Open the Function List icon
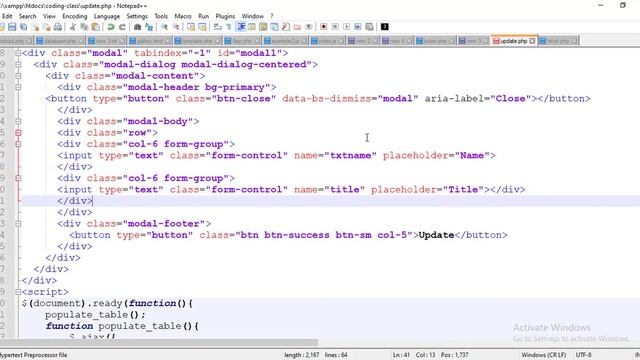The height and width of the screenshot is (360, 640). tap(286, 27)
